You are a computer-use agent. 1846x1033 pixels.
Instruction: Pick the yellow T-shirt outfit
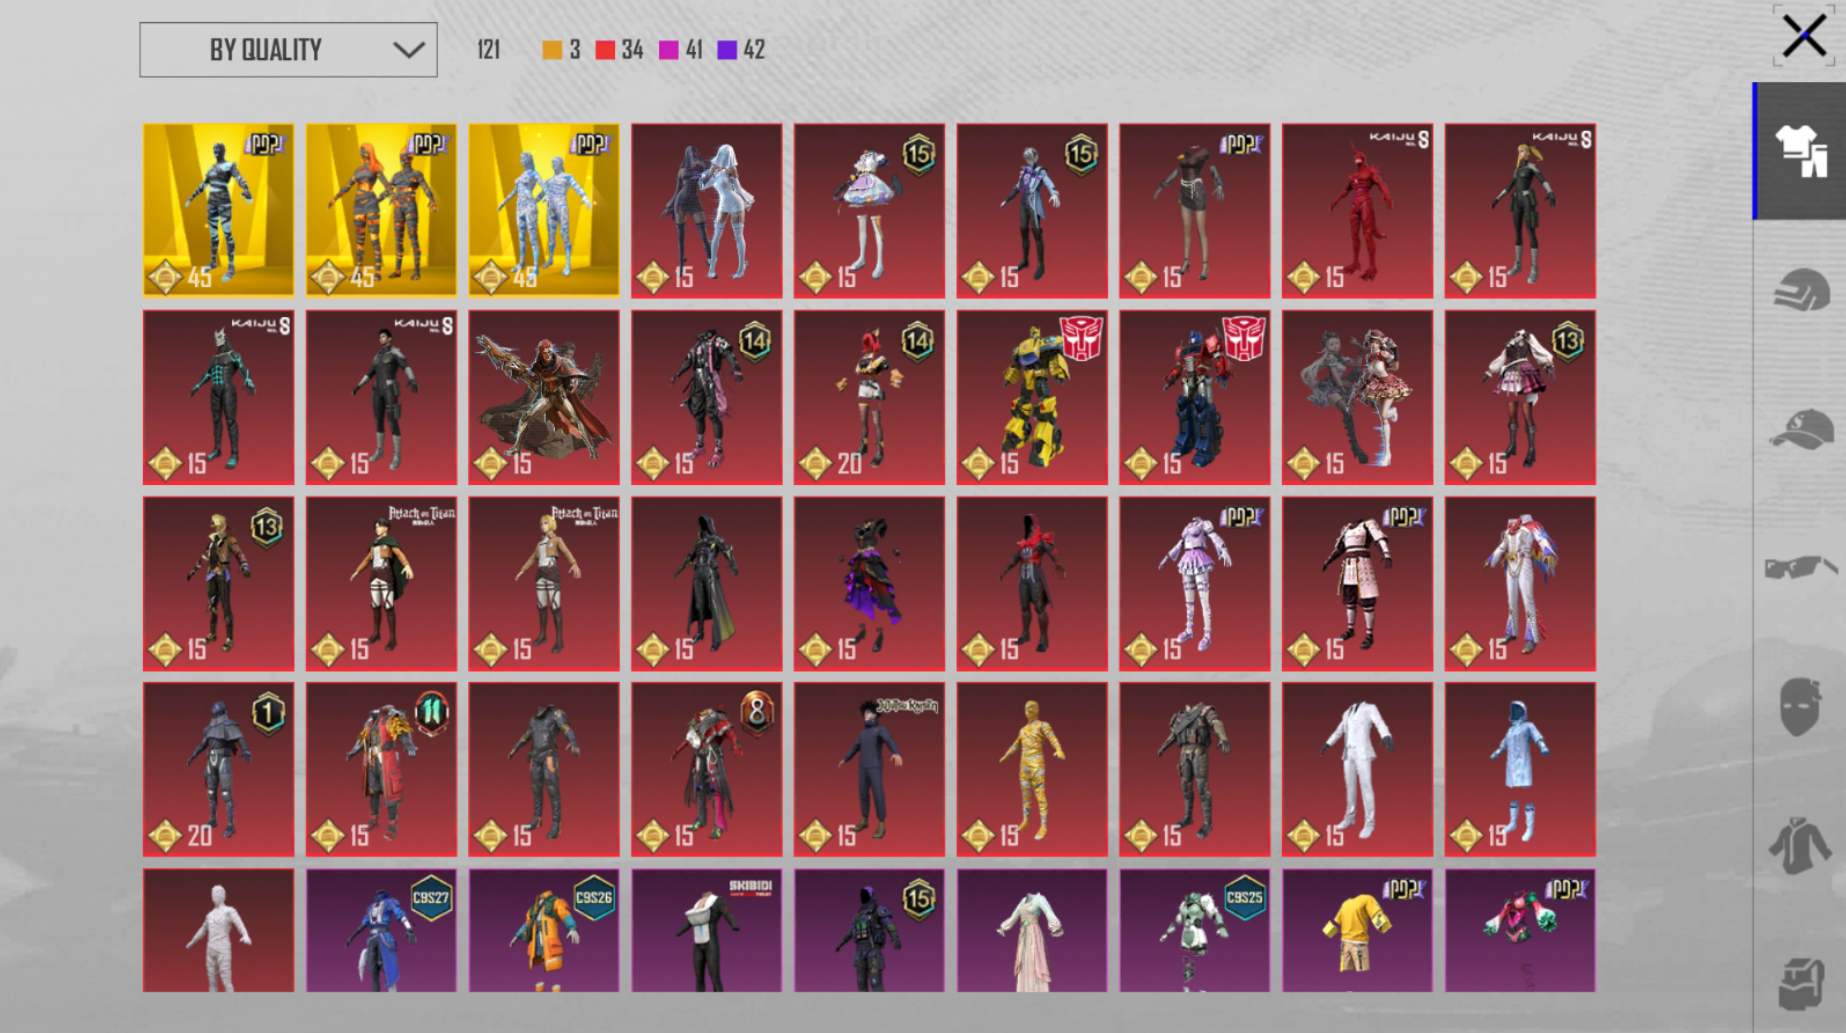pos(1357,931)
